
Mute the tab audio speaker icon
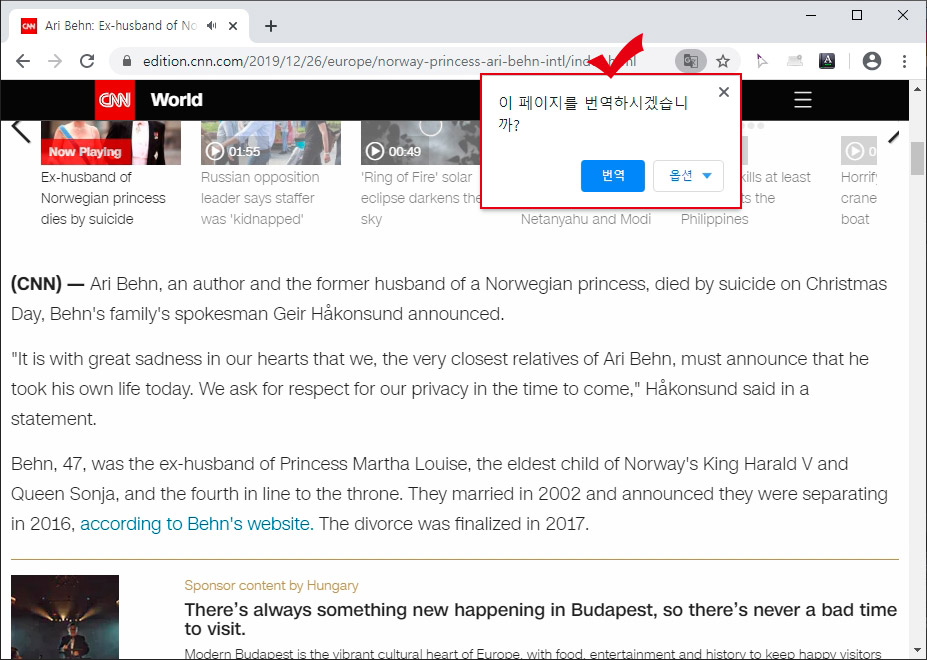[212, 25]
